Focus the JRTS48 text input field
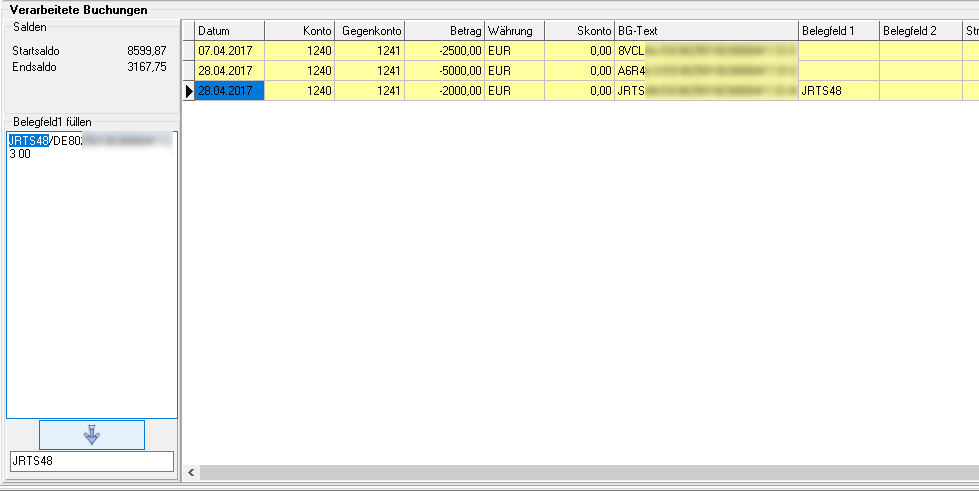Screen dimensions: 979x491 91,461
